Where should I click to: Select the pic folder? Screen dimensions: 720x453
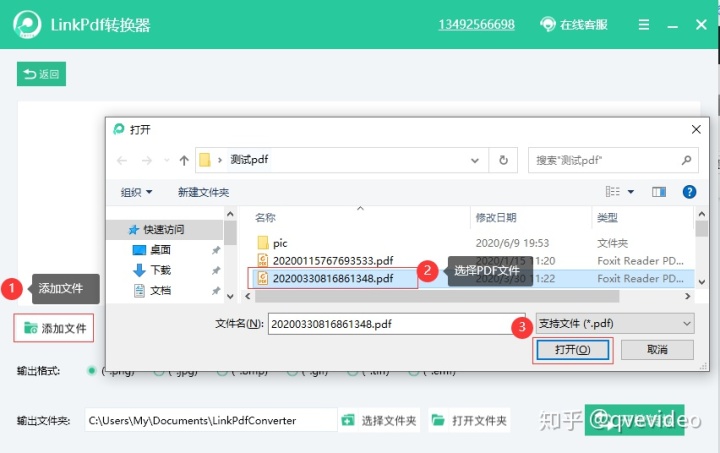[x=280, y=243]
